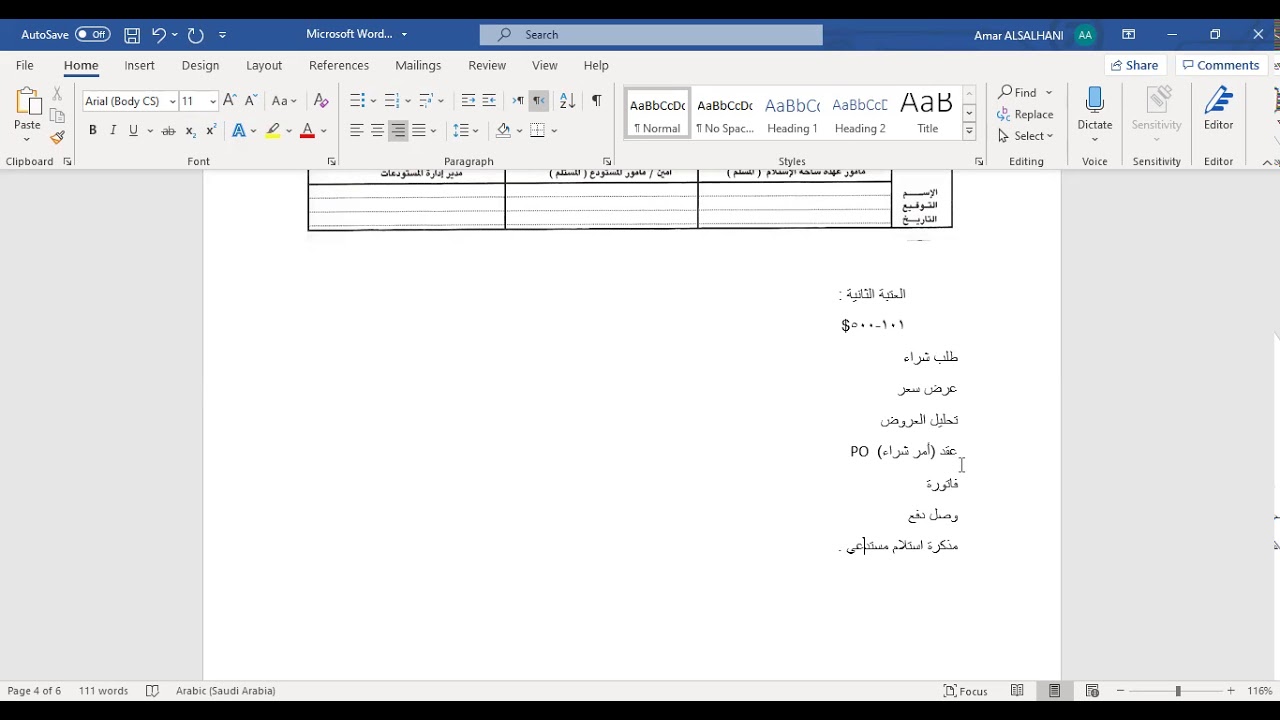The height and width of the screenshot is (720, 1280).
Task: Clear all formatting icon
Action: (321, 101)
